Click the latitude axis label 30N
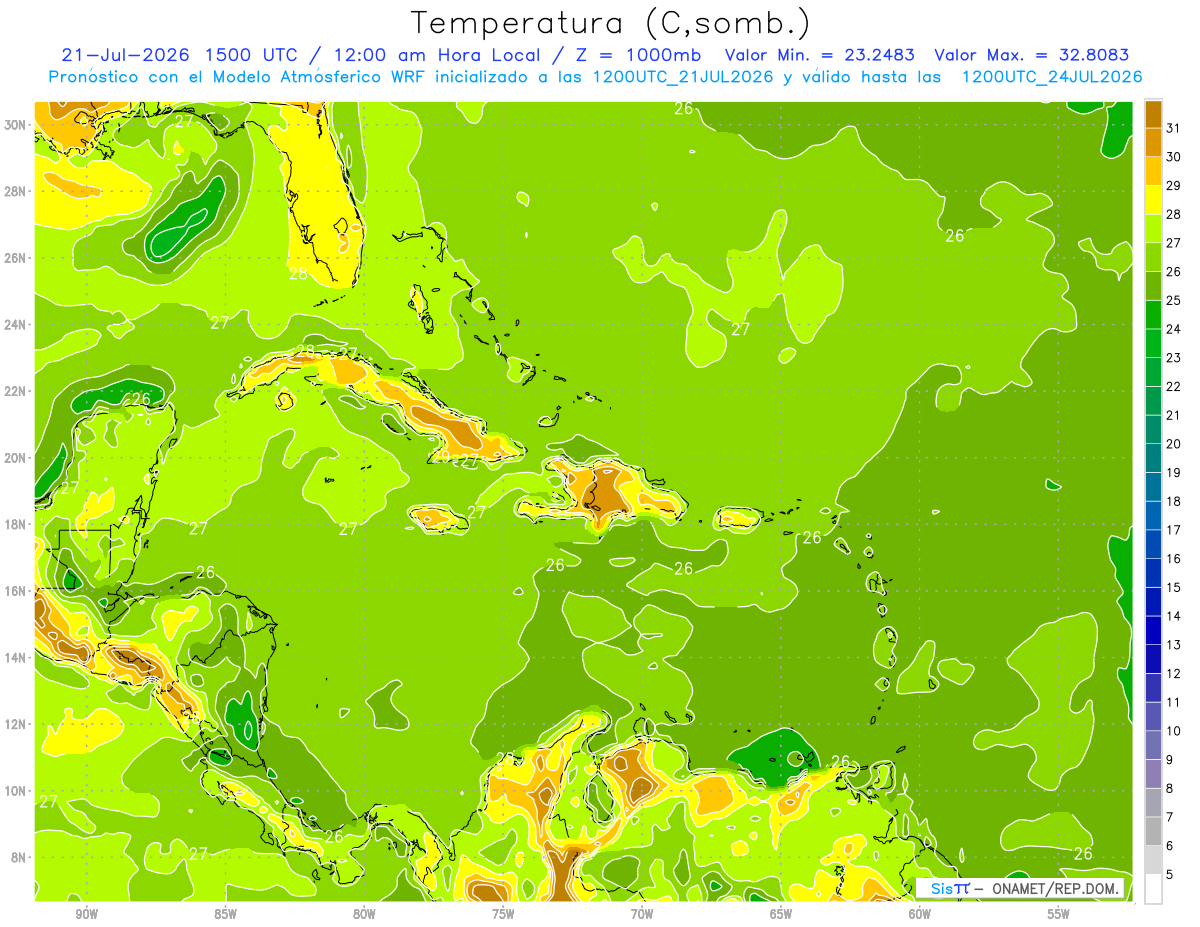This screenshot has height=927, width=1200. [15, 124]
